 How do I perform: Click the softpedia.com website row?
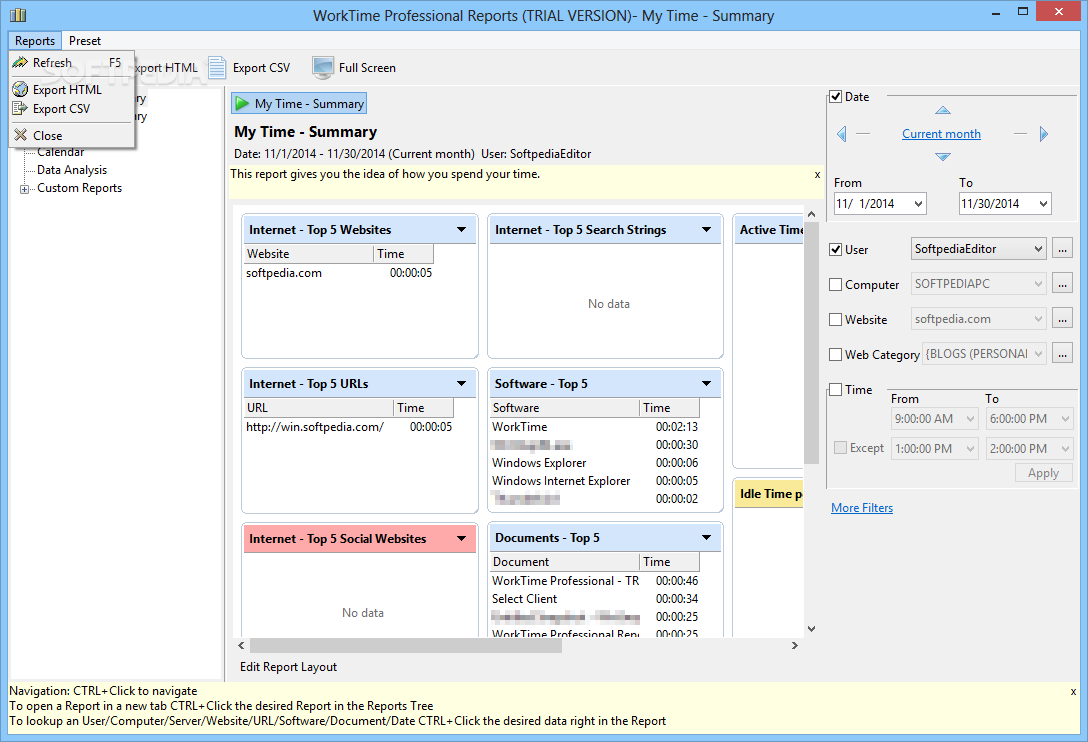[339, 273]
